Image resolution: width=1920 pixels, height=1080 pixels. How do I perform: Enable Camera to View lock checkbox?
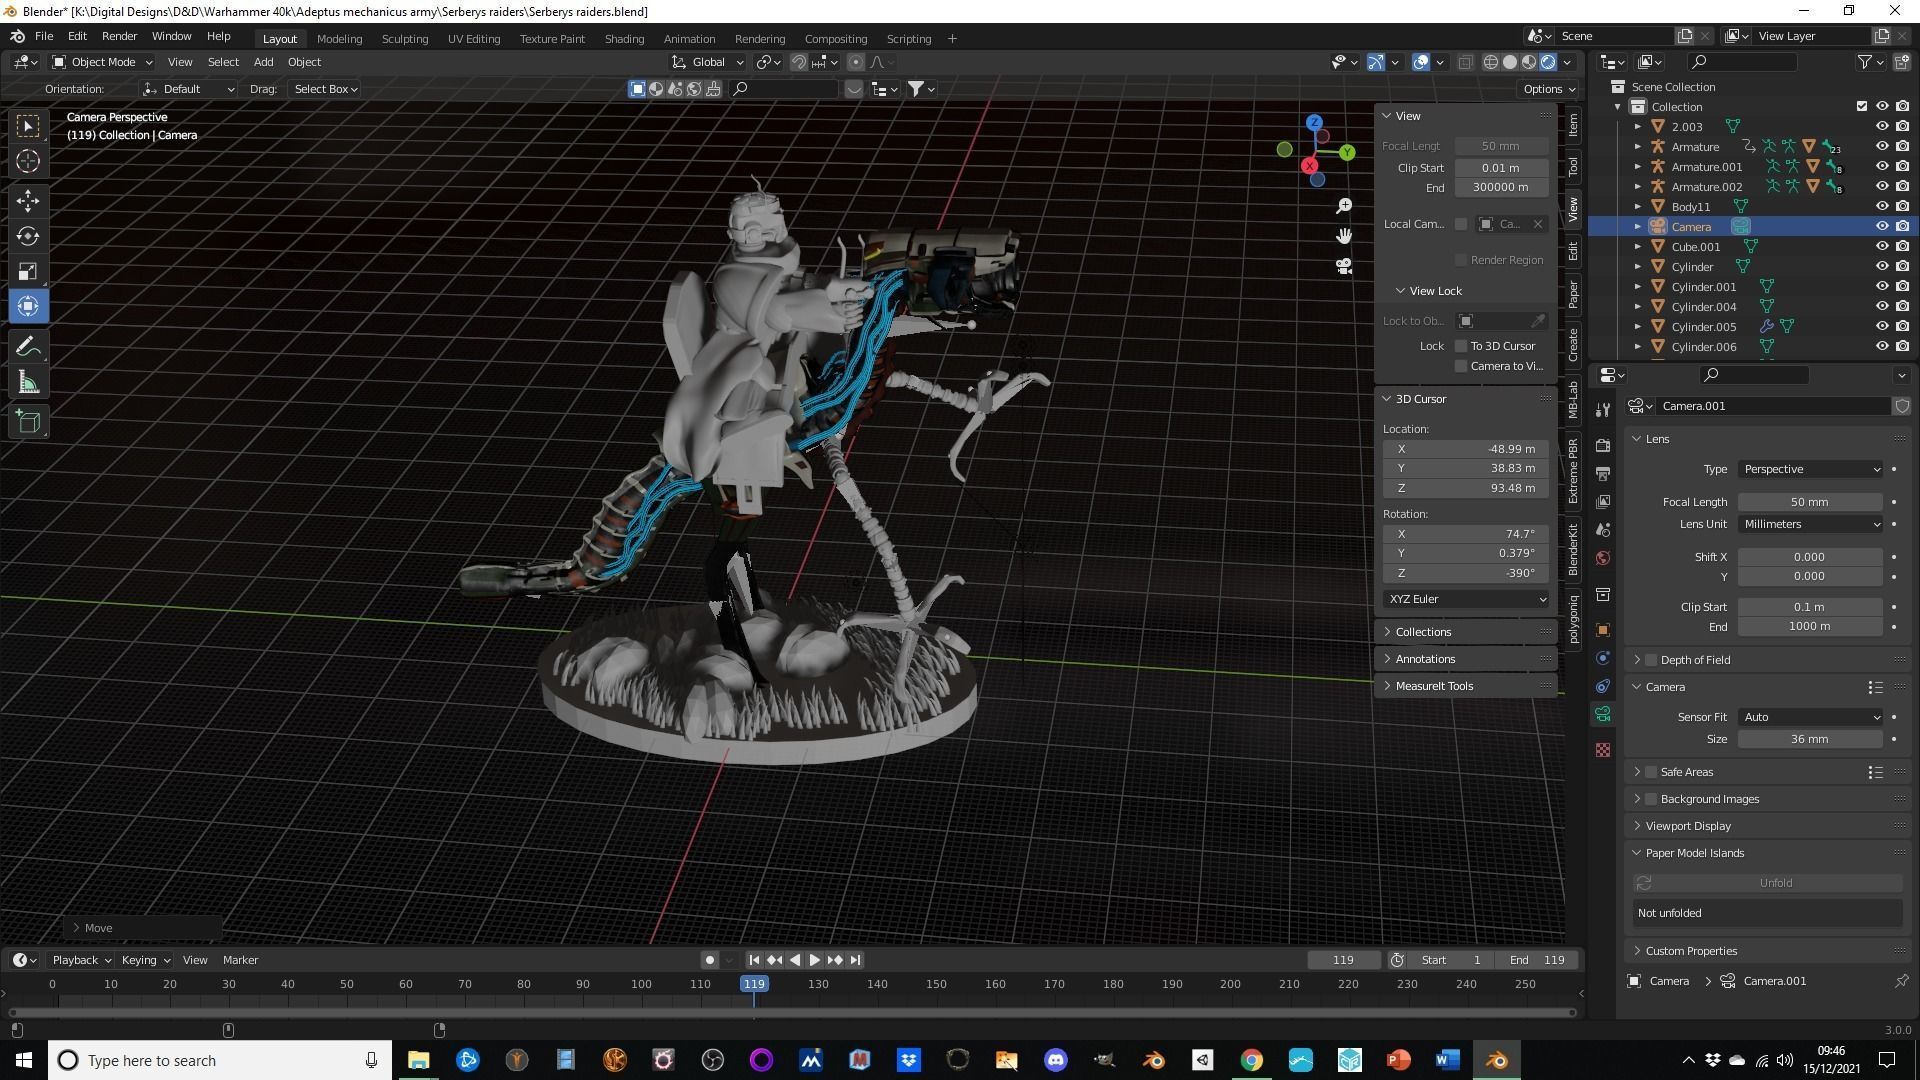(x=1461, y=366)
